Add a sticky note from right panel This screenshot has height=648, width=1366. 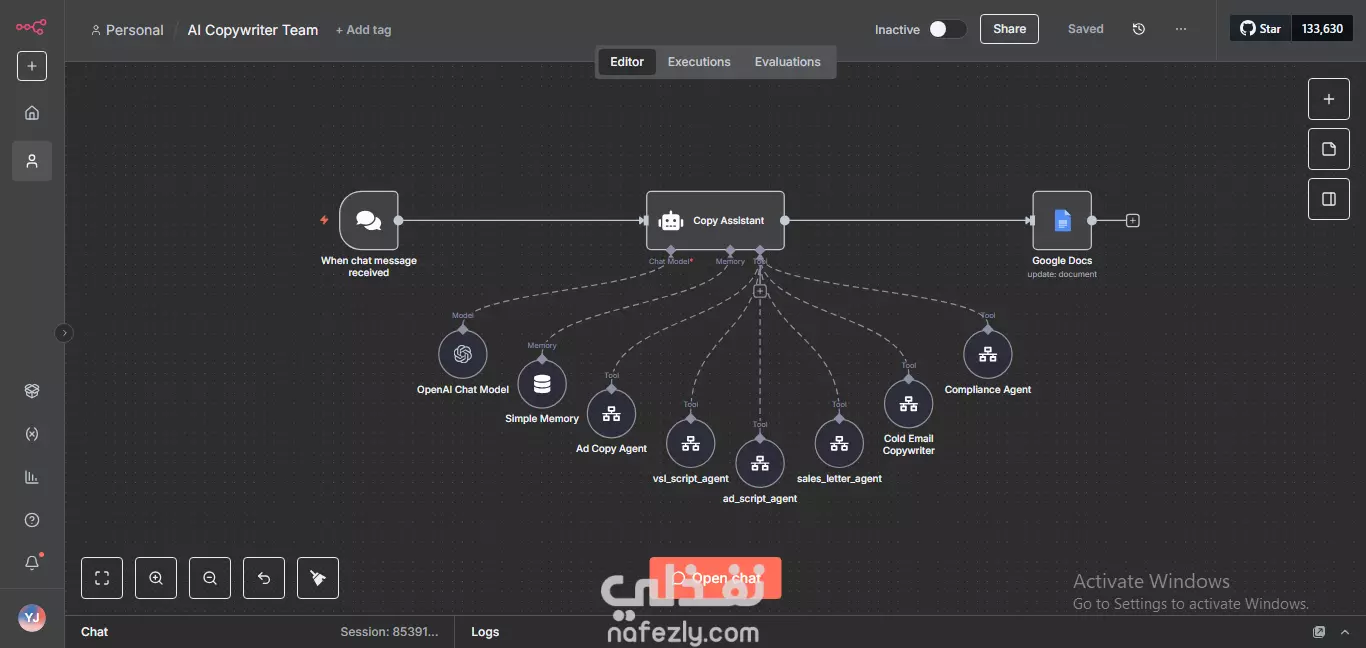(x=1329, y=149)
